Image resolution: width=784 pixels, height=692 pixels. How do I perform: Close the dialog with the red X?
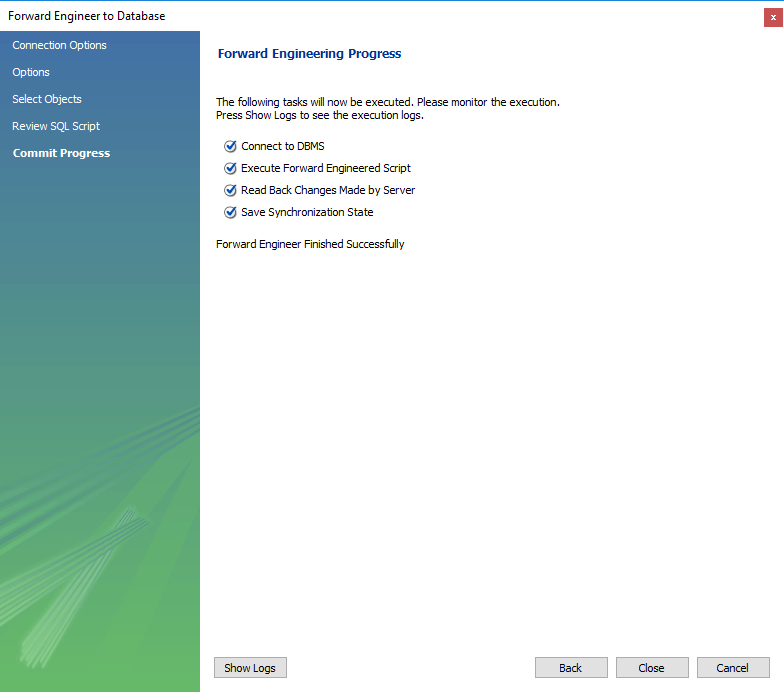click(772, 17)
